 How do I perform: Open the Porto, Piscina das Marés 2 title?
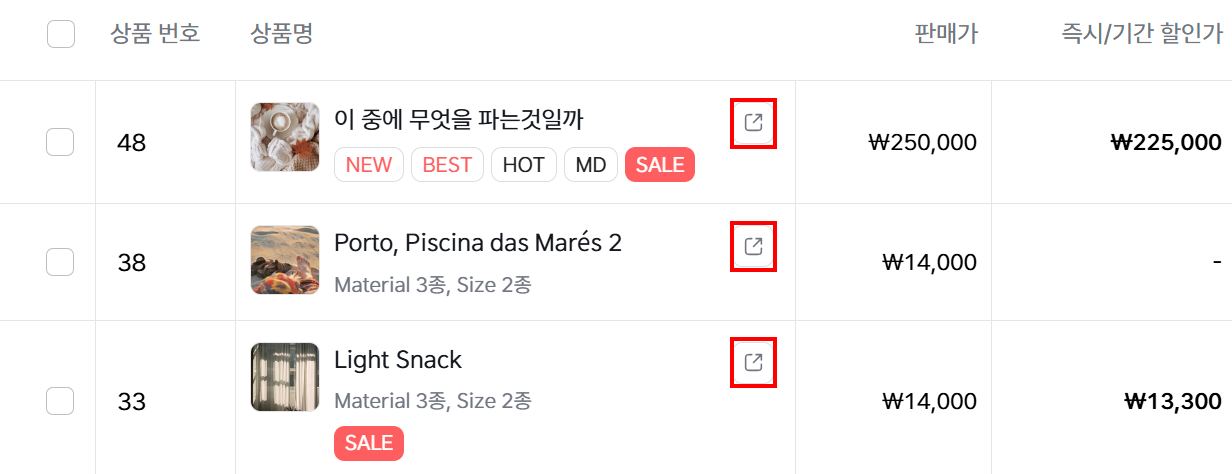[478, 243]
